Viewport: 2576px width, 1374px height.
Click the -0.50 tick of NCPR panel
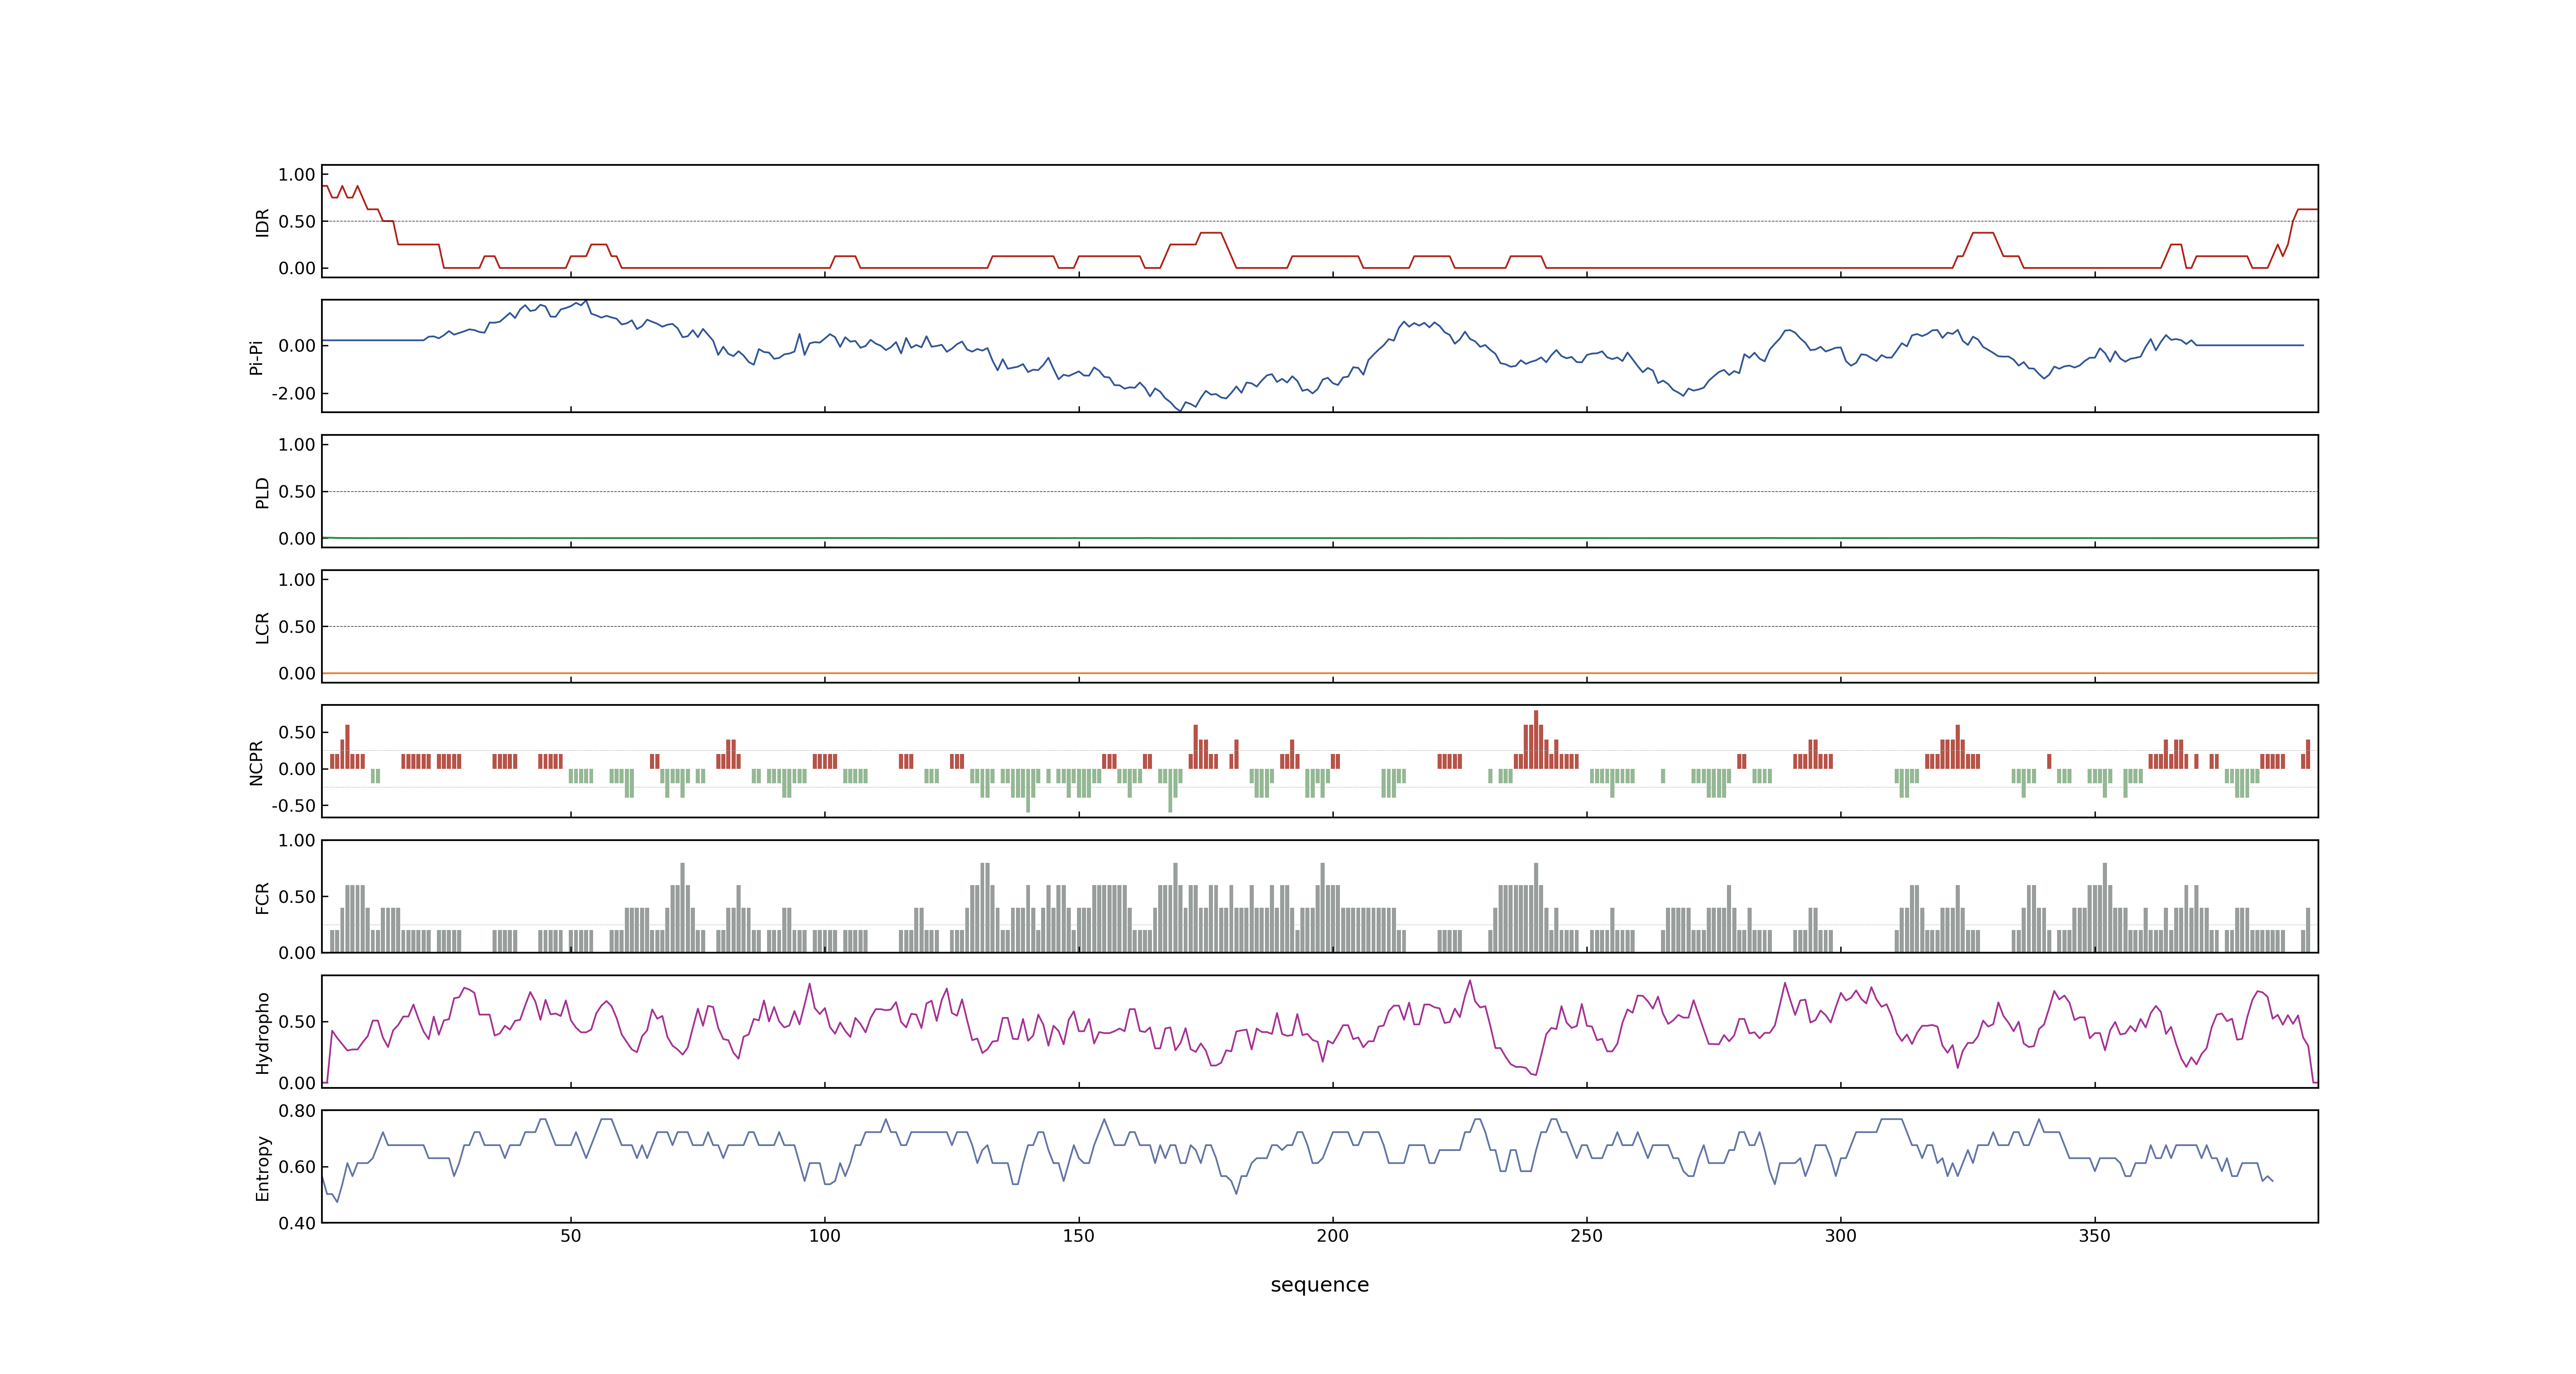293,806
